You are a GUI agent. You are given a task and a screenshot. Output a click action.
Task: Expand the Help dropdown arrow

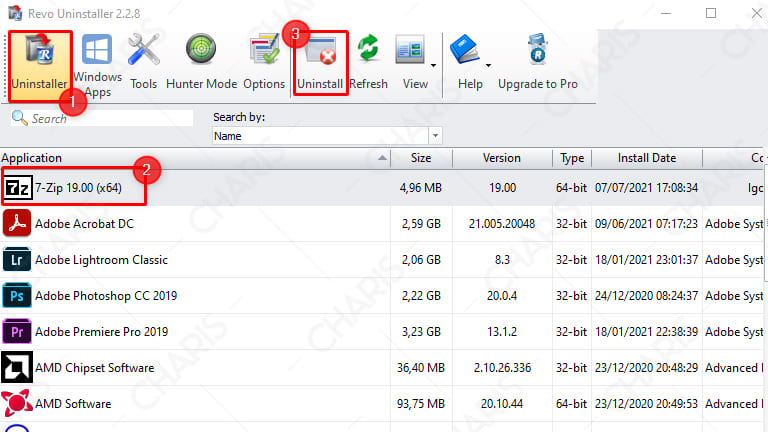pos(488,65)
